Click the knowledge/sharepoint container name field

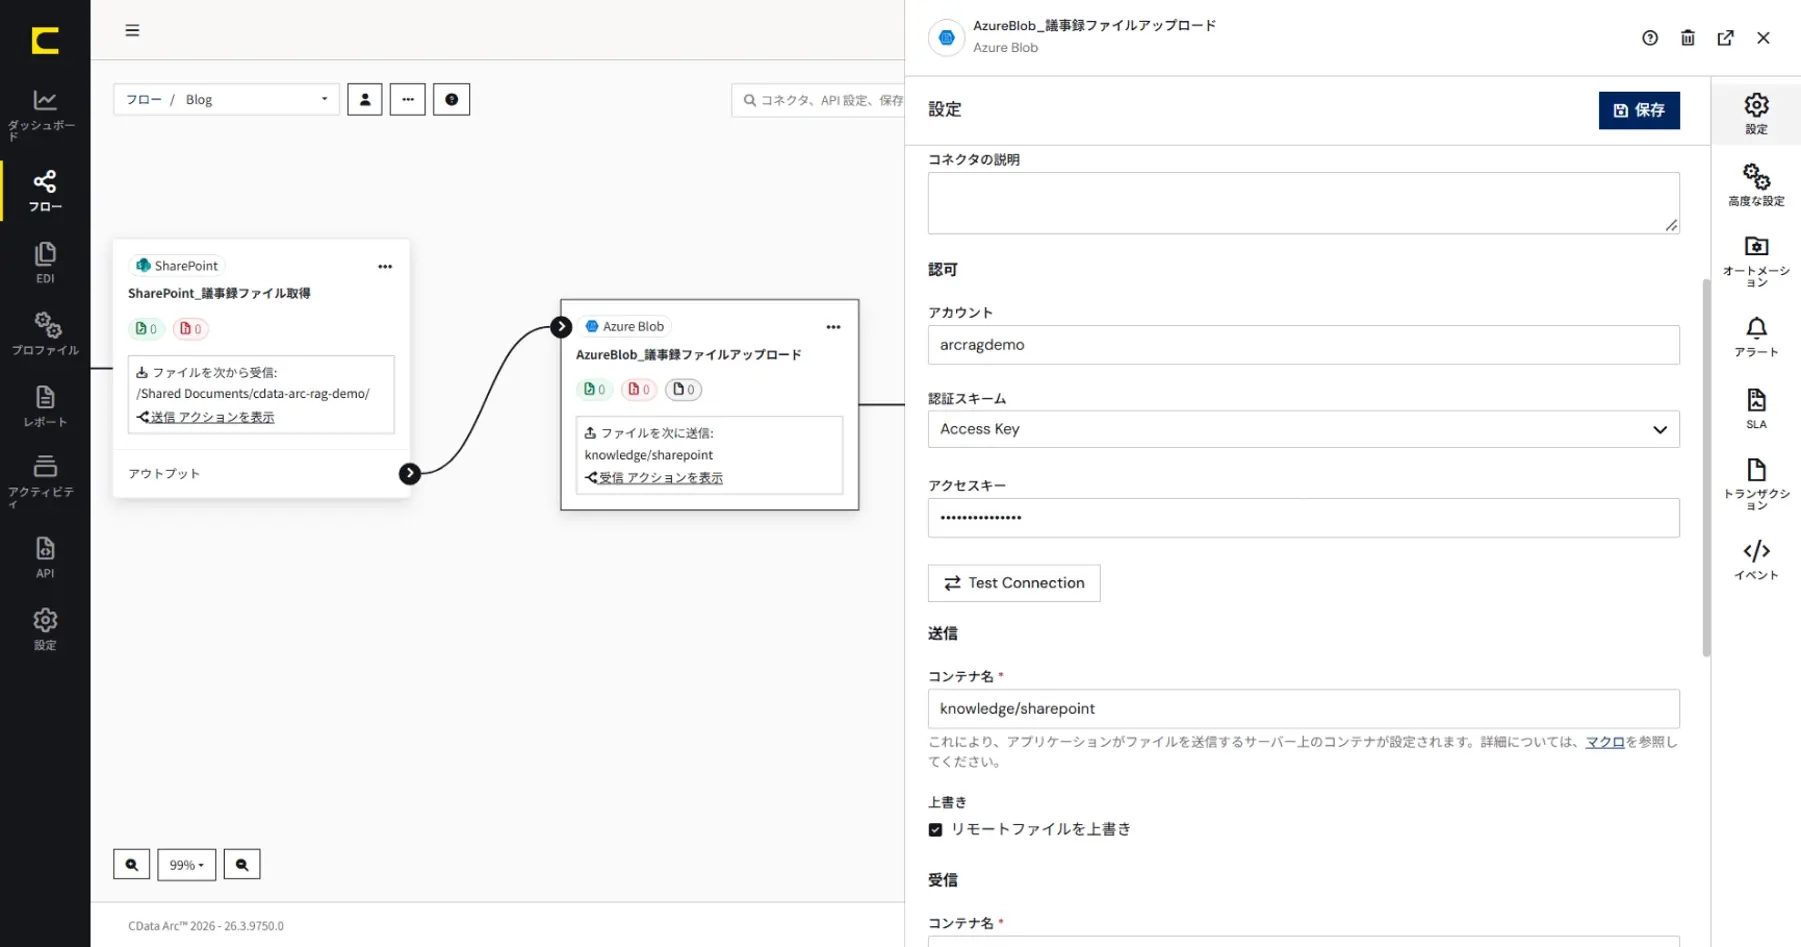(1303, 709)
